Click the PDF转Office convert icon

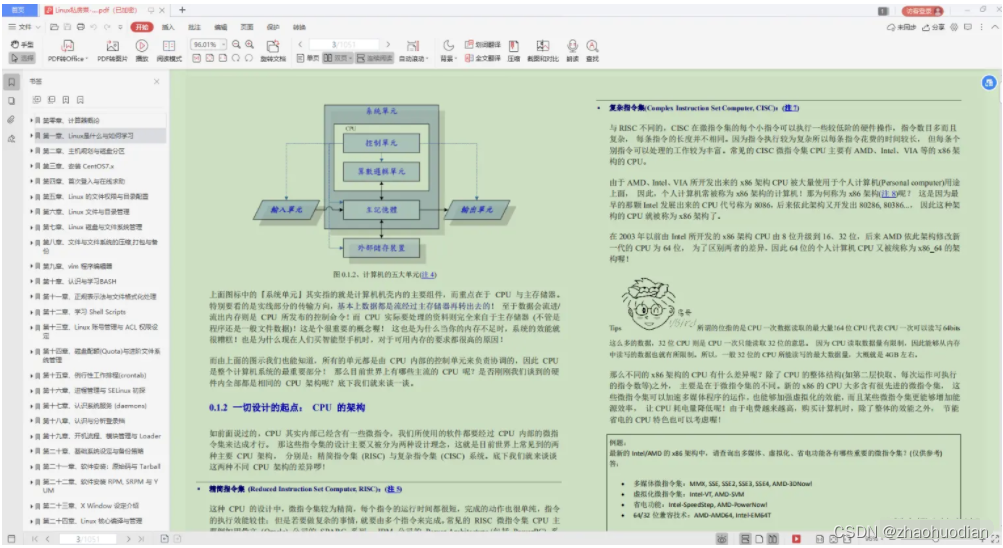67,46
